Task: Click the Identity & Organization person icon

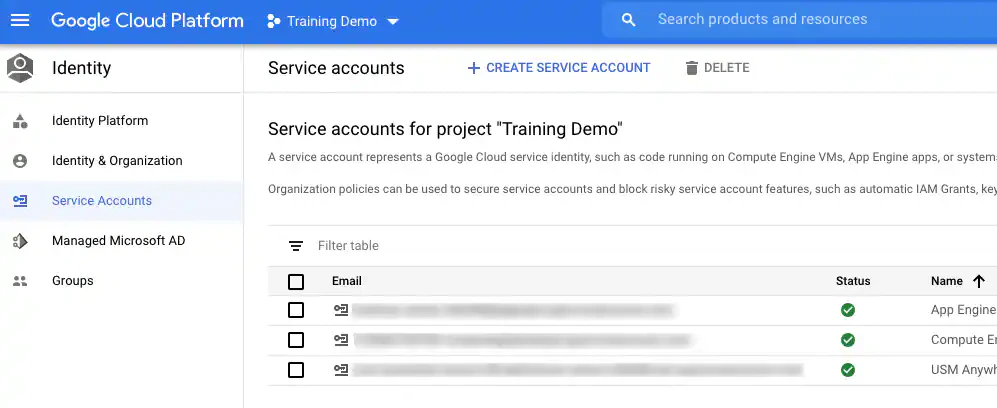Action: pos(20,161)
